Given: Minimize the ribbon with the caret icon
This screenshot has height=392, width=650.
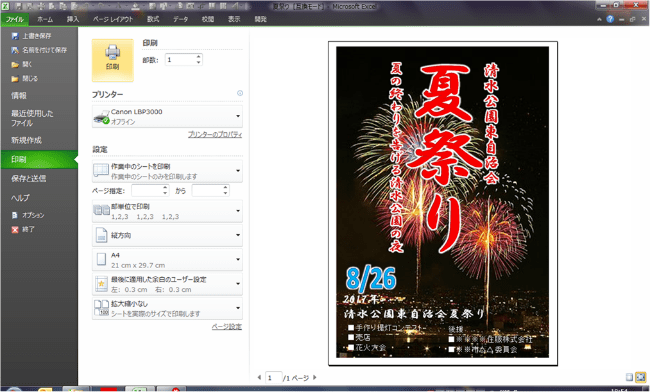Looking at the screenshot, I should tap(599, 19).
